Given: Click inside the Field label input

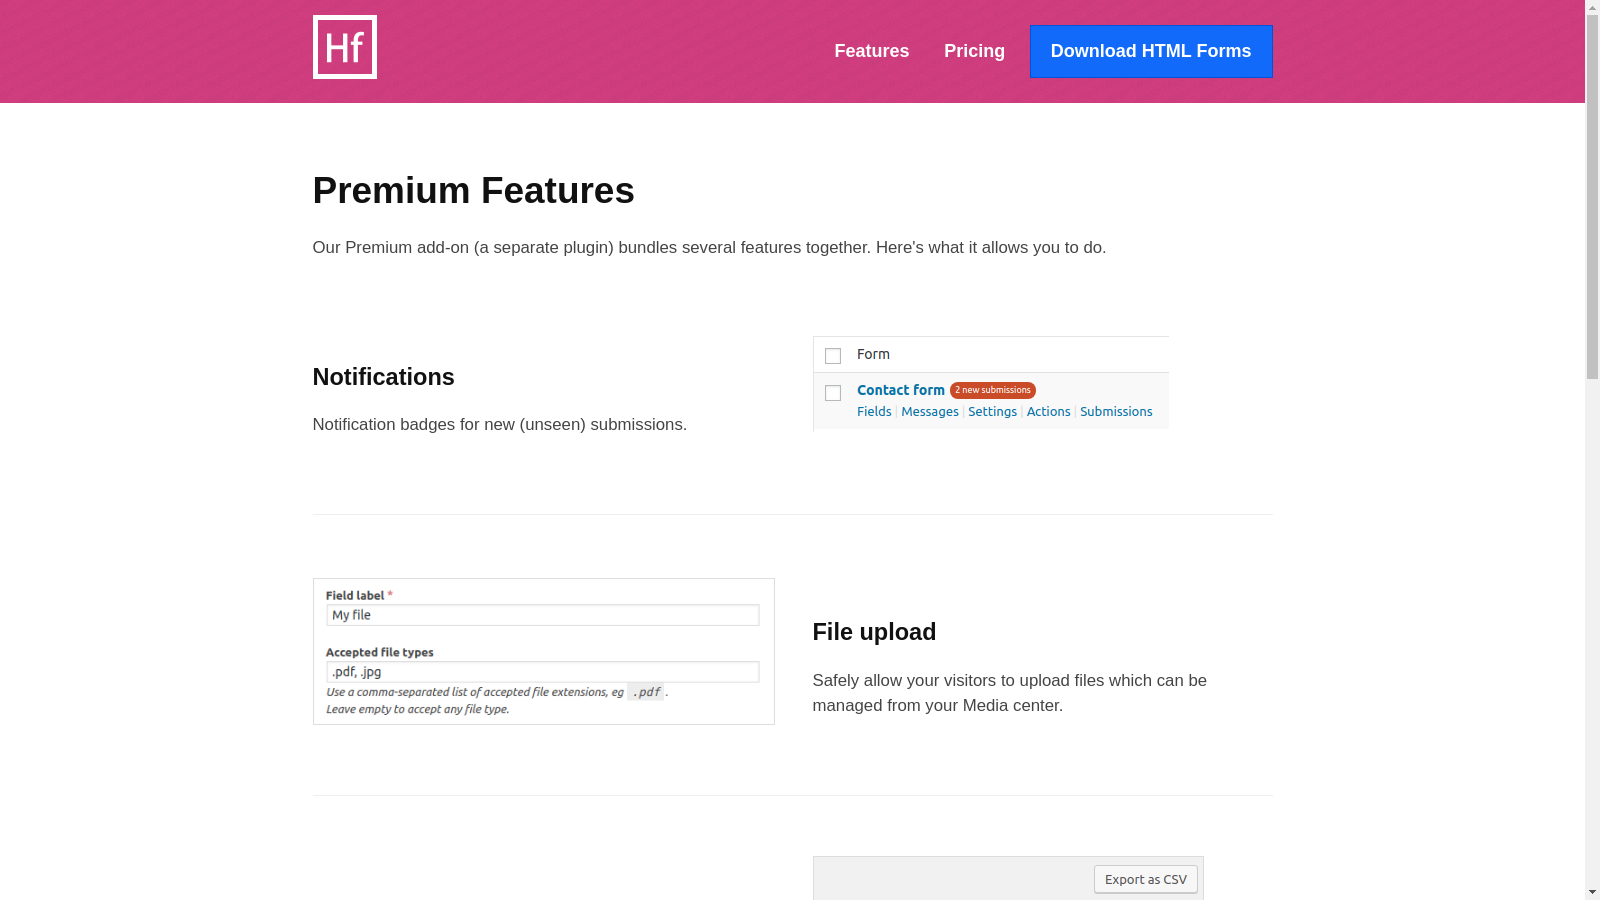Looking at the screenshot, I should (543, 615).
